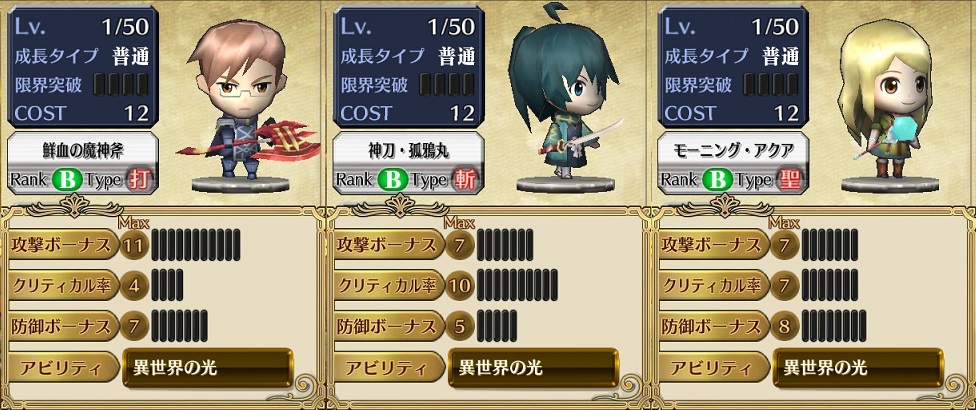Click the red 聖 type icon
Screen dimensions: 976x410
click(x=789, y=180)
